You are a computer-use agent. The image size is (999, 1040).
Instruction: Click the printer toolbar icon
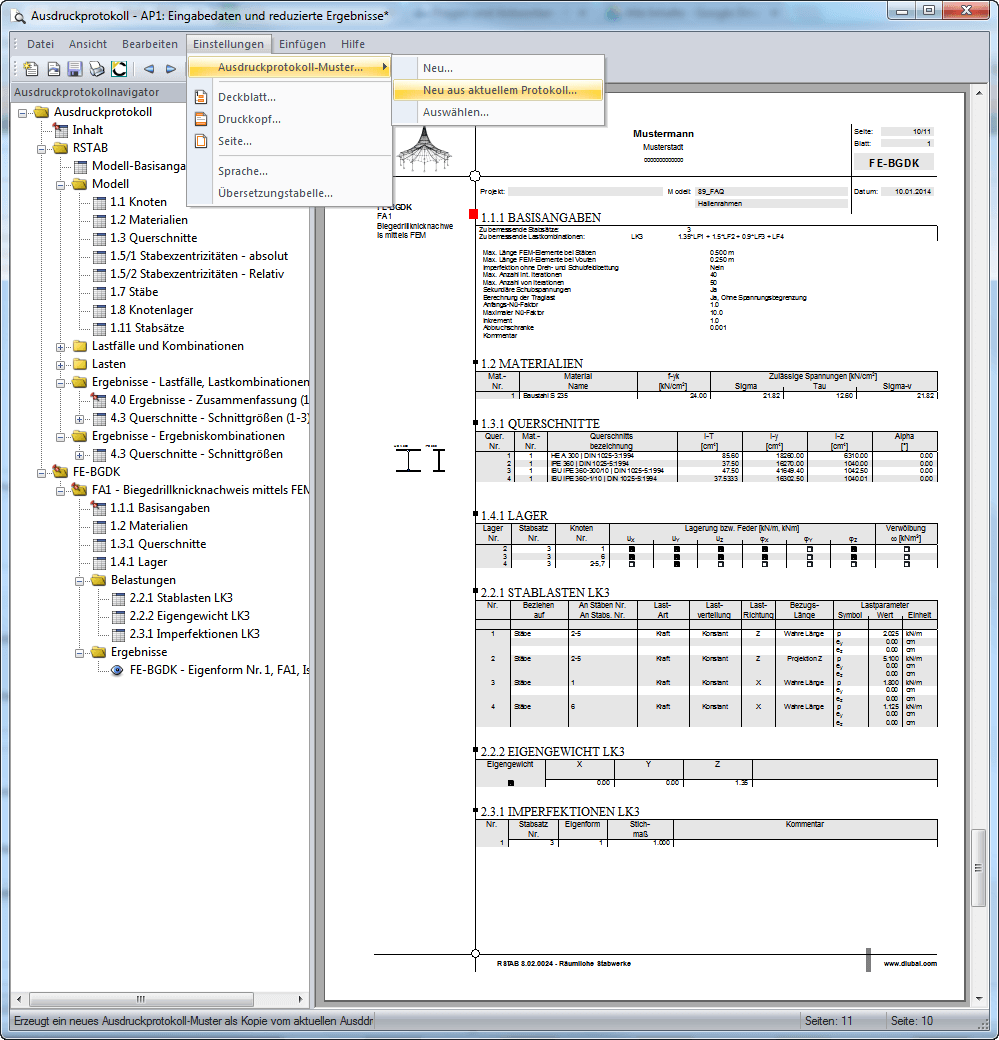click(97, 68)
